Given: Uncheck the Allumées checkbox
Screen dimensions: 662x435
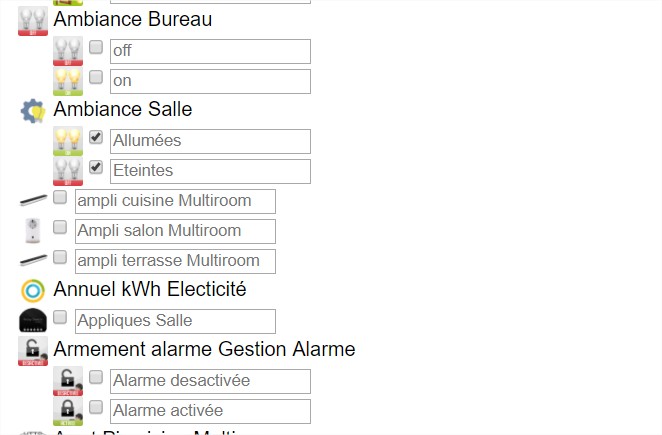Looking at the screenshot, I should pos(96,137).
